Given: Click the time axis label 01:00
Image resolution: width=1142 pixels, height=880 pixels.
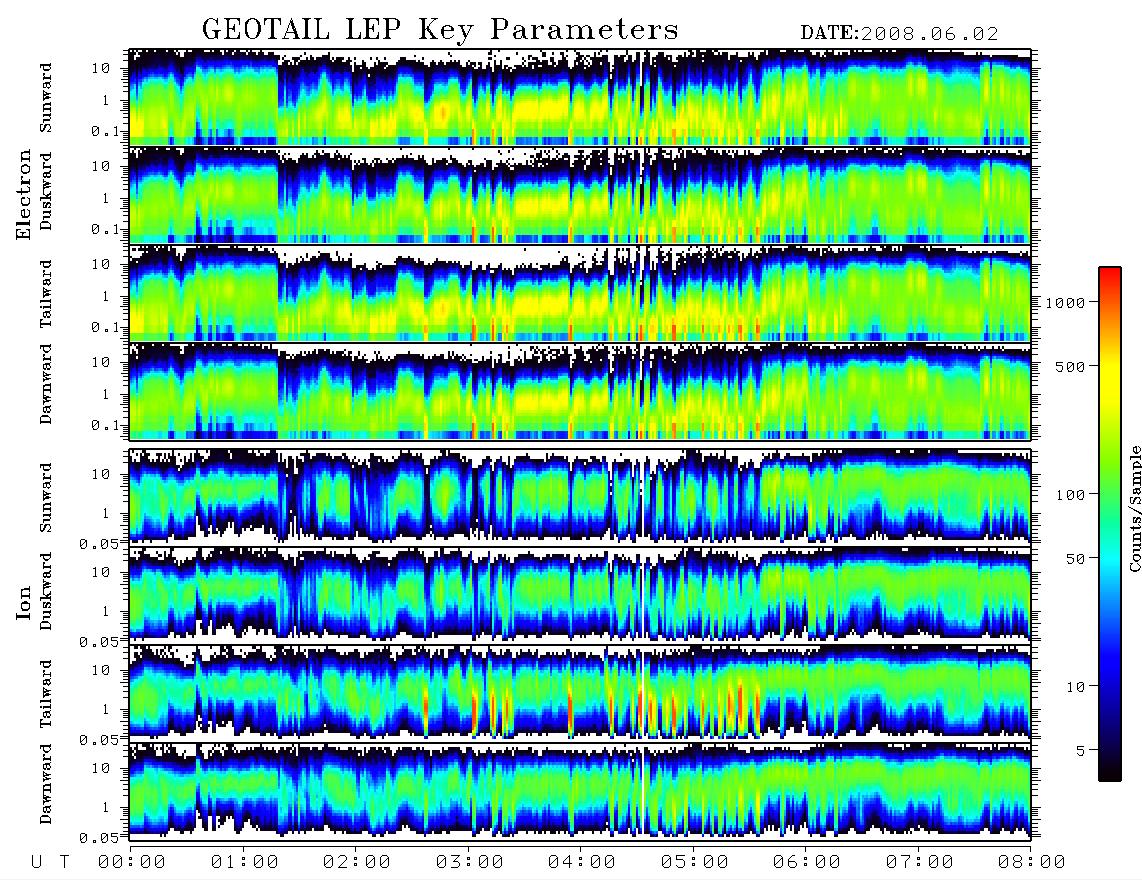Looking at the screenshot, I should (245, 862).
